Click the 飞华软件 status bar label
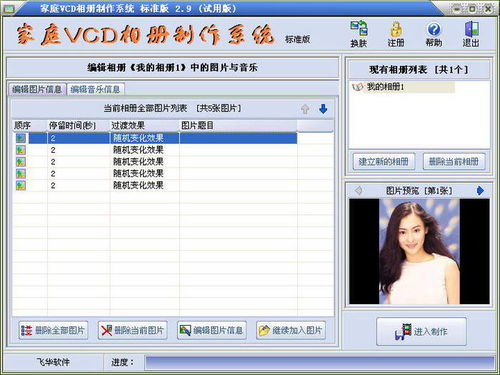 point(53,362)
